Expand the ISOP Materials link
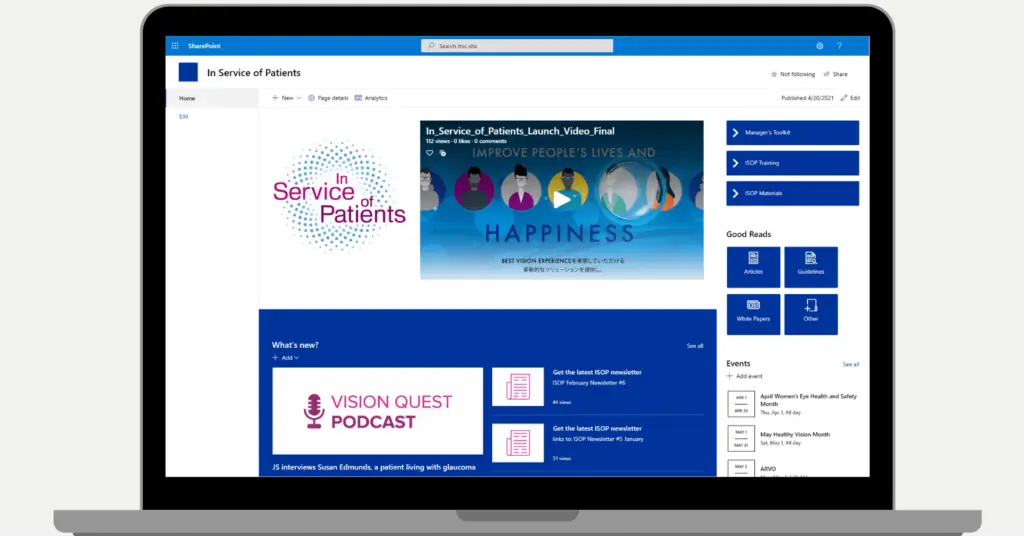 pyautogui.click(x=792, y=193)
